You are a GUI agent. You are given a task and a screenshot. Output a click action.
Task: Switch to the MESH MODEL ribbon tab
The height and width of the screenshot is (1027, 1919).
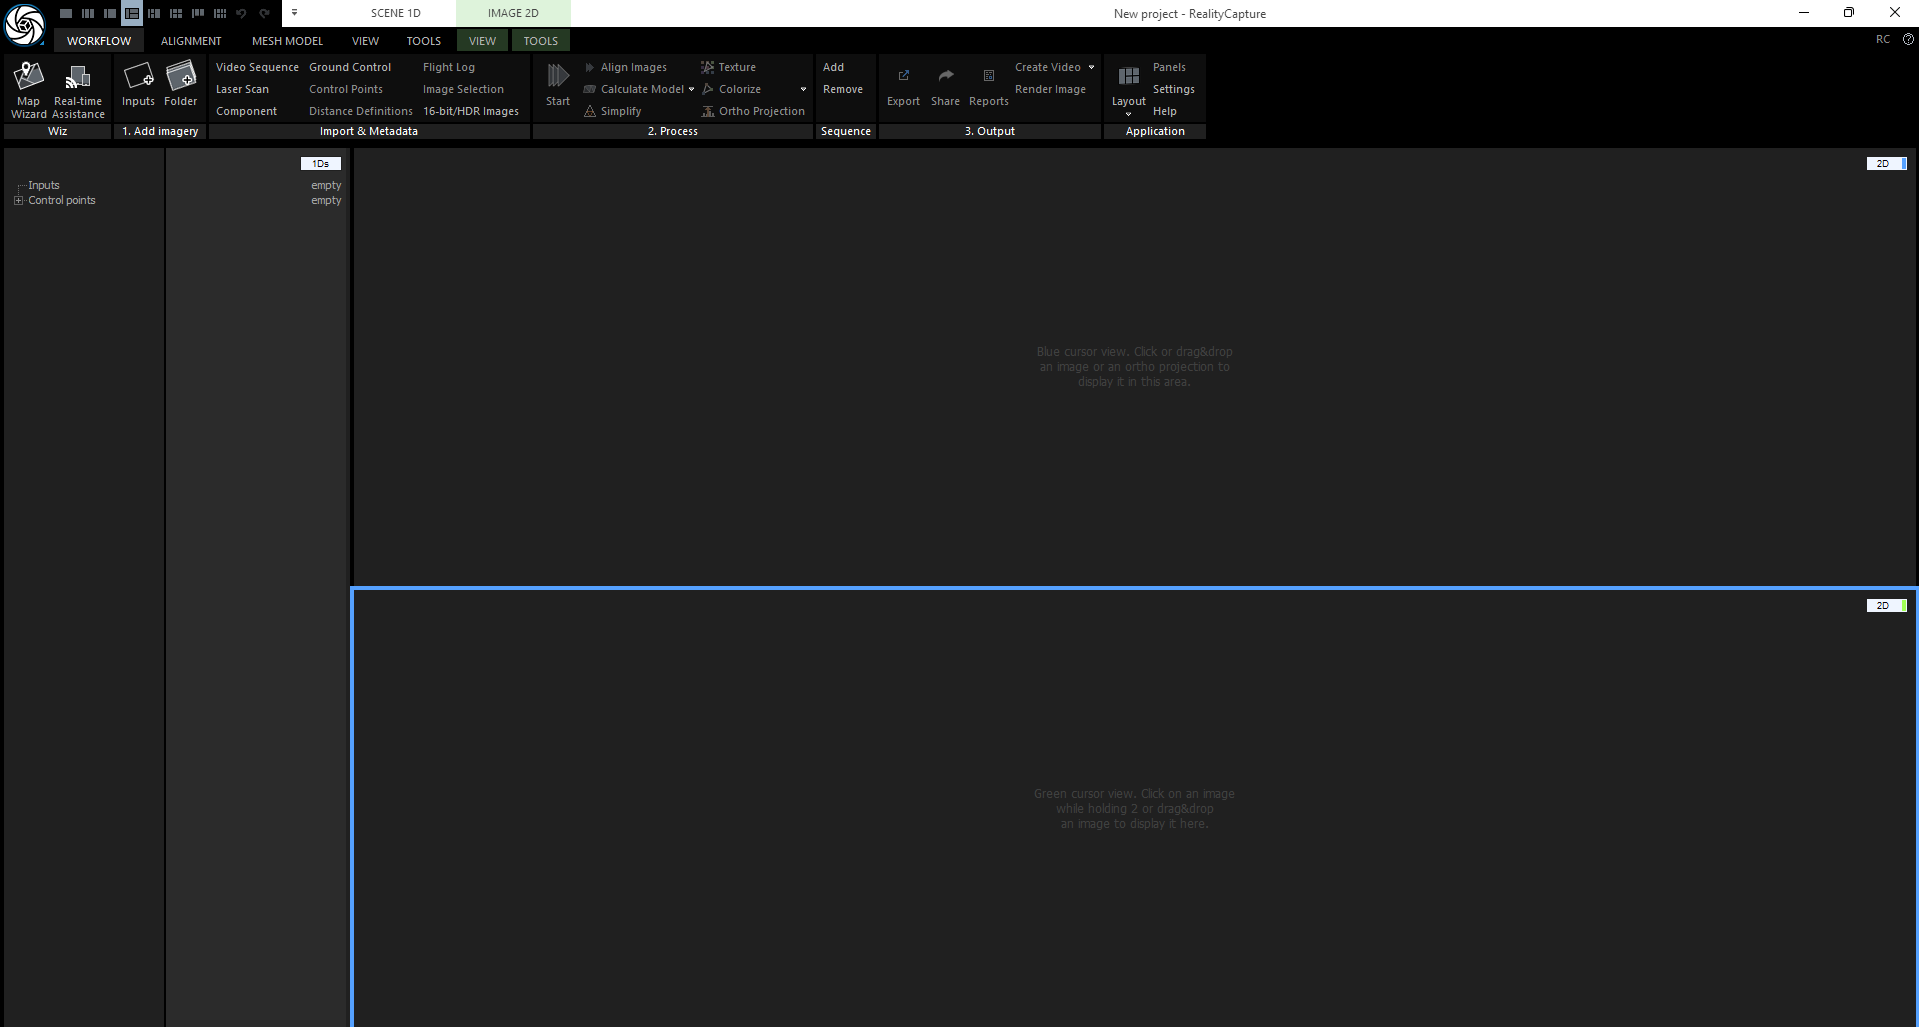pos(287,41)
